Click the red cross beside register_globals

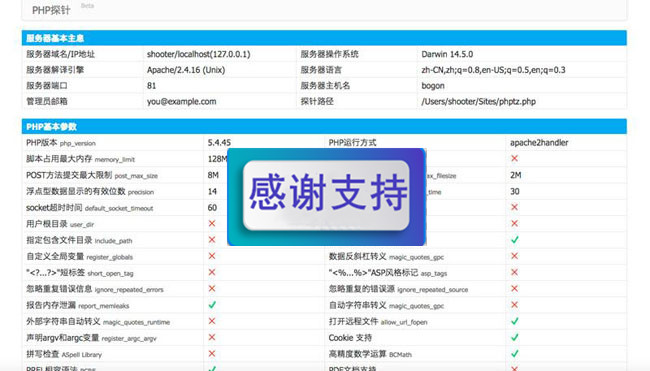(212, 256)
